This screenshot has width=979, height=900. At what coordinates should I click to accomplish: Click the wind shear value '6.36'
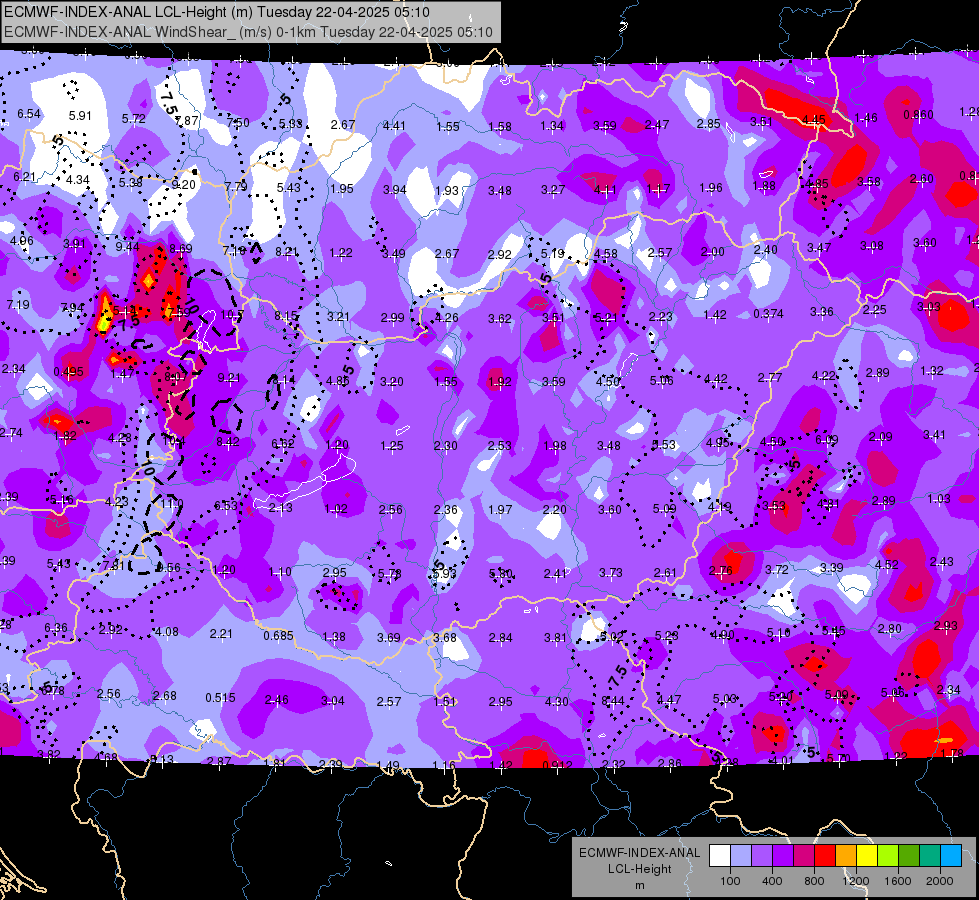pos(56,628)
